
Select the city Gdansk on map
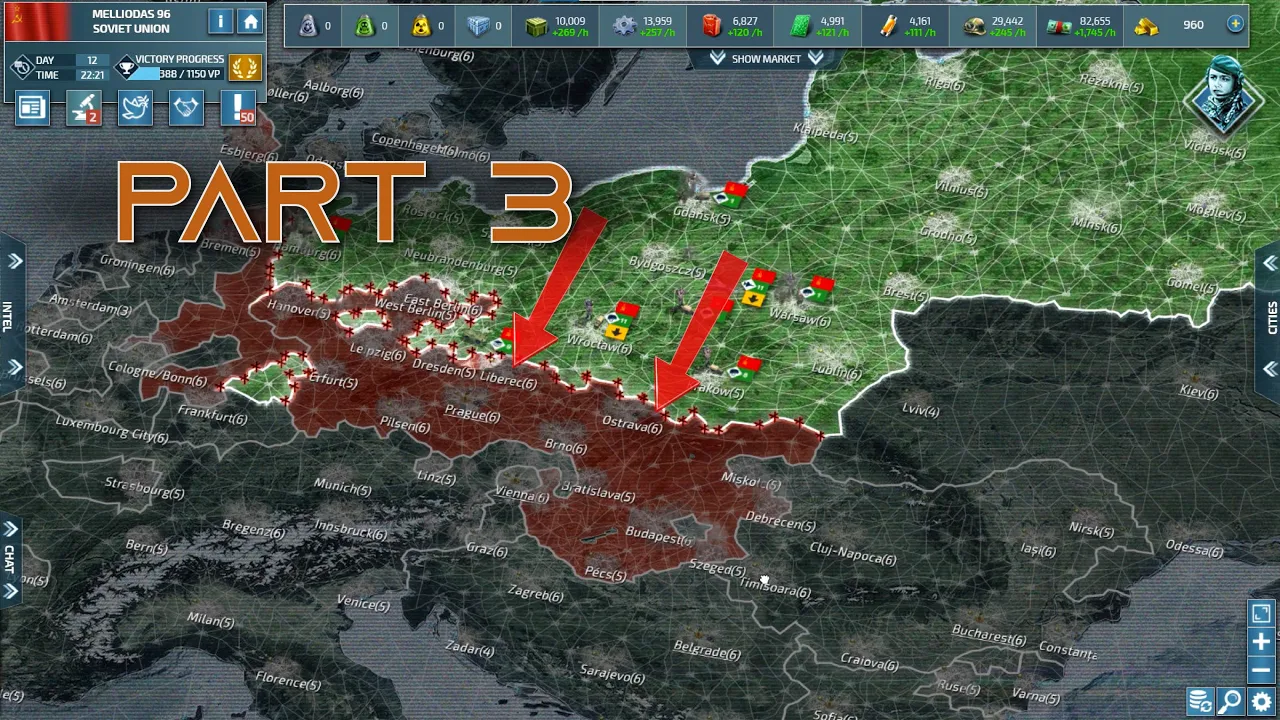click(x=701, y=215)
